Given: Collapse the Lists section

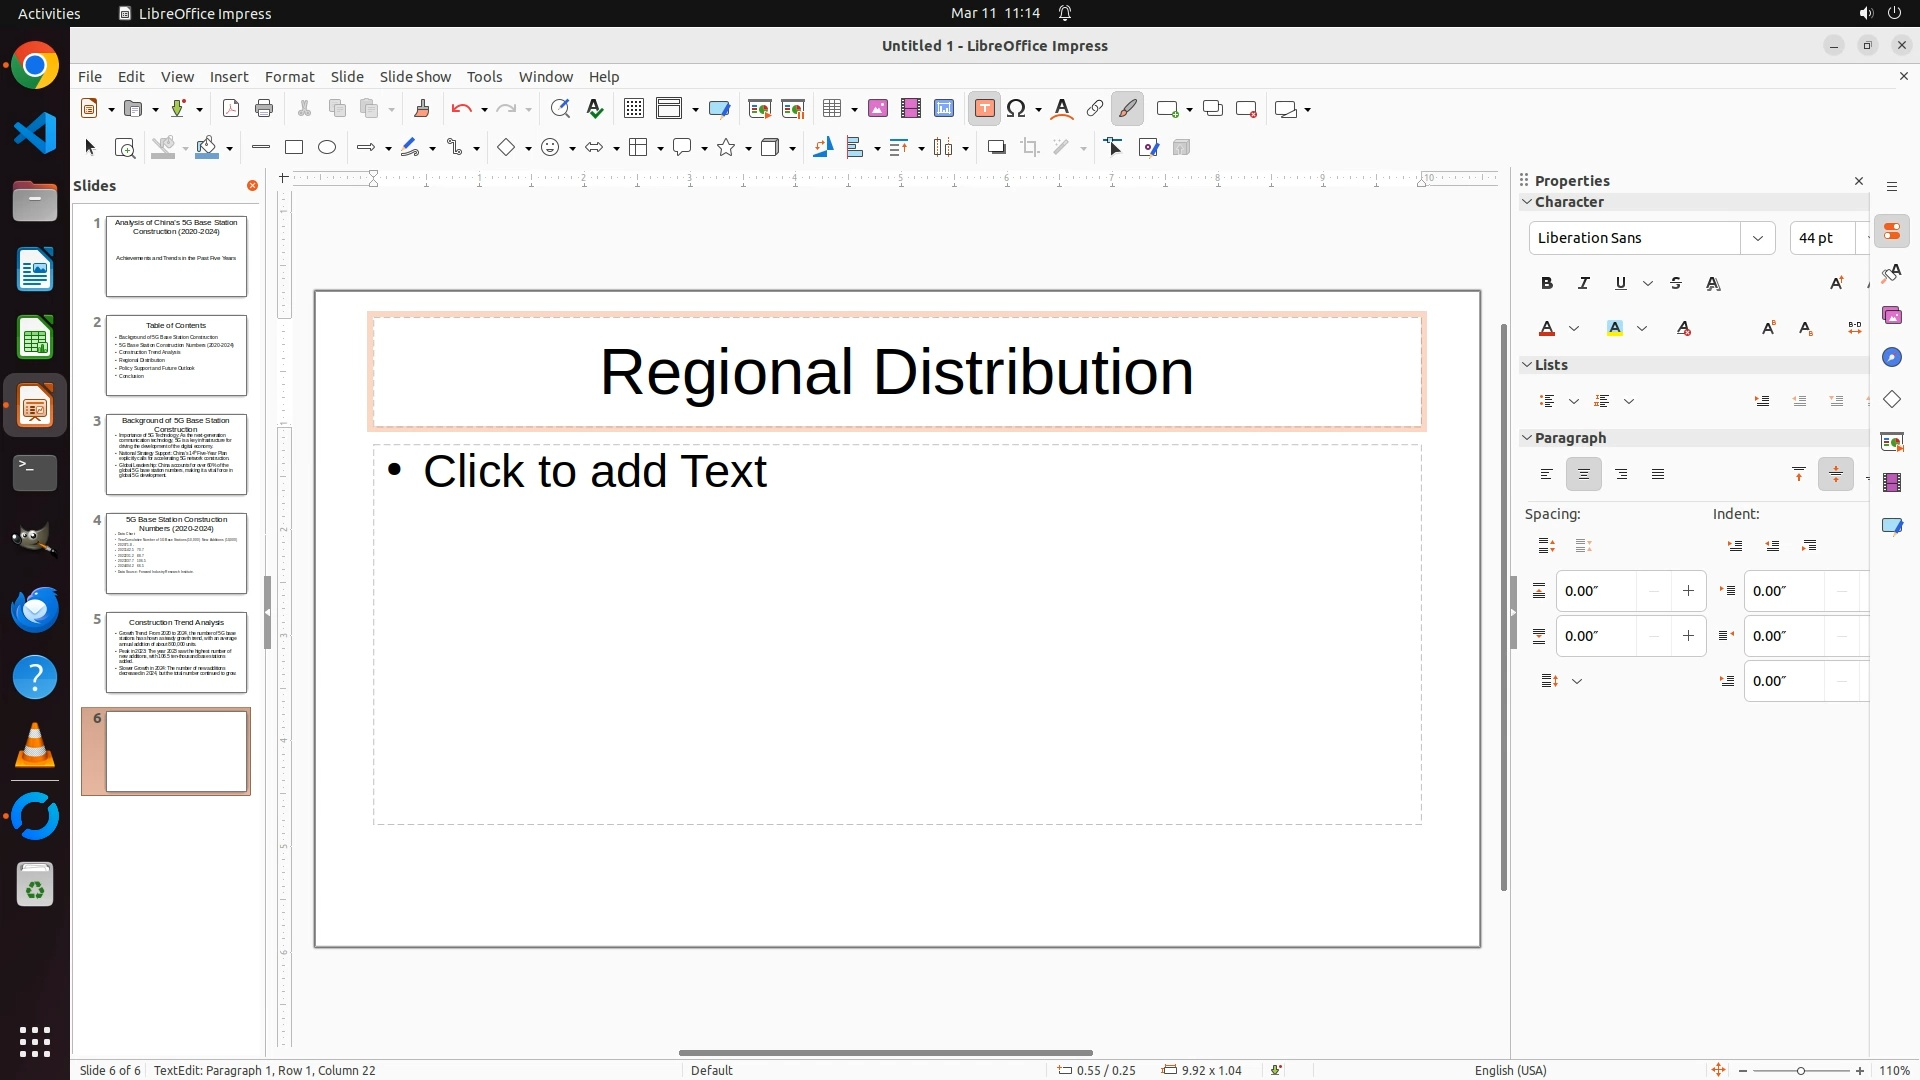Looking at the screenshot, I should click(x=1527, y=365).
